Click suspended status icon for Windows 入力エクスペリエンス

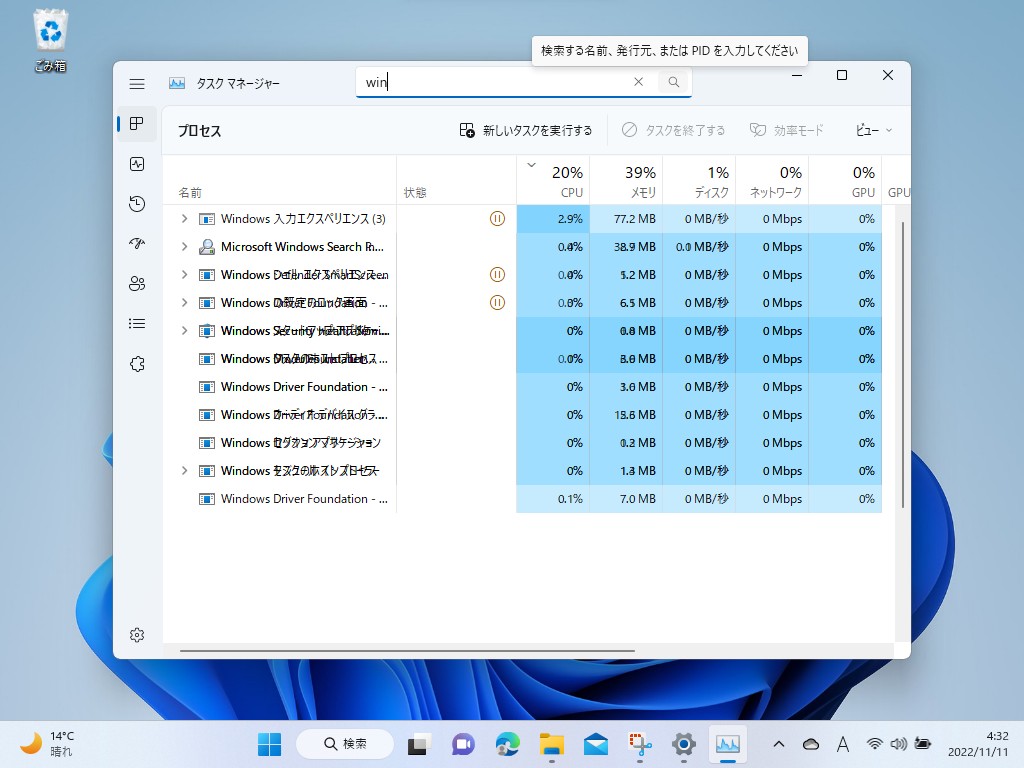497,219
